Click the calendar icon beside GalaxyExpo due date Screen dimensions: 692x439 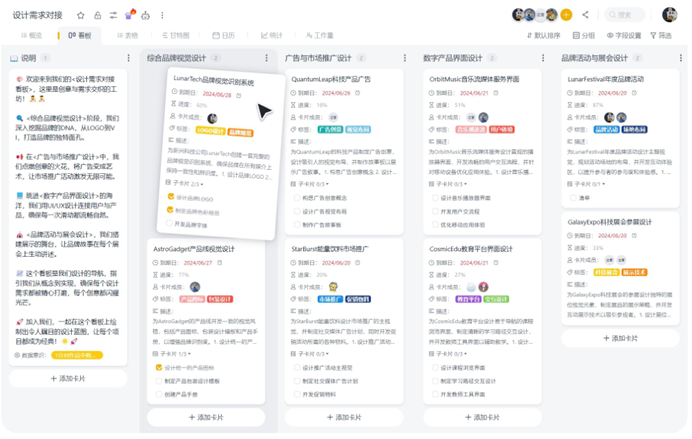pyautogui.click(x=634, y=236)
